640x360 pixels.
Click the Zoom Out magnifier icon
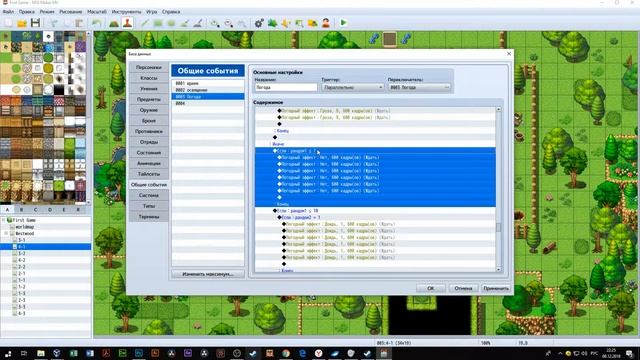click(x=228, y=23)
